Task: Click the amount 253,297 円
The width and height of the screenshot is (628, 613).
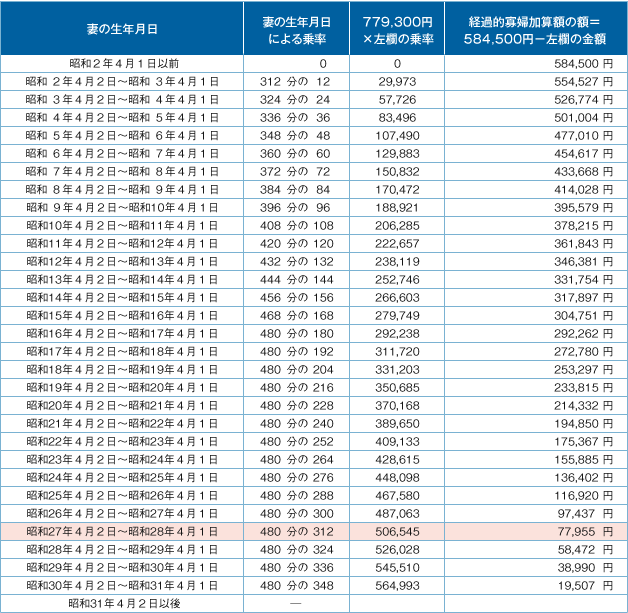Action: pos(583,370)
